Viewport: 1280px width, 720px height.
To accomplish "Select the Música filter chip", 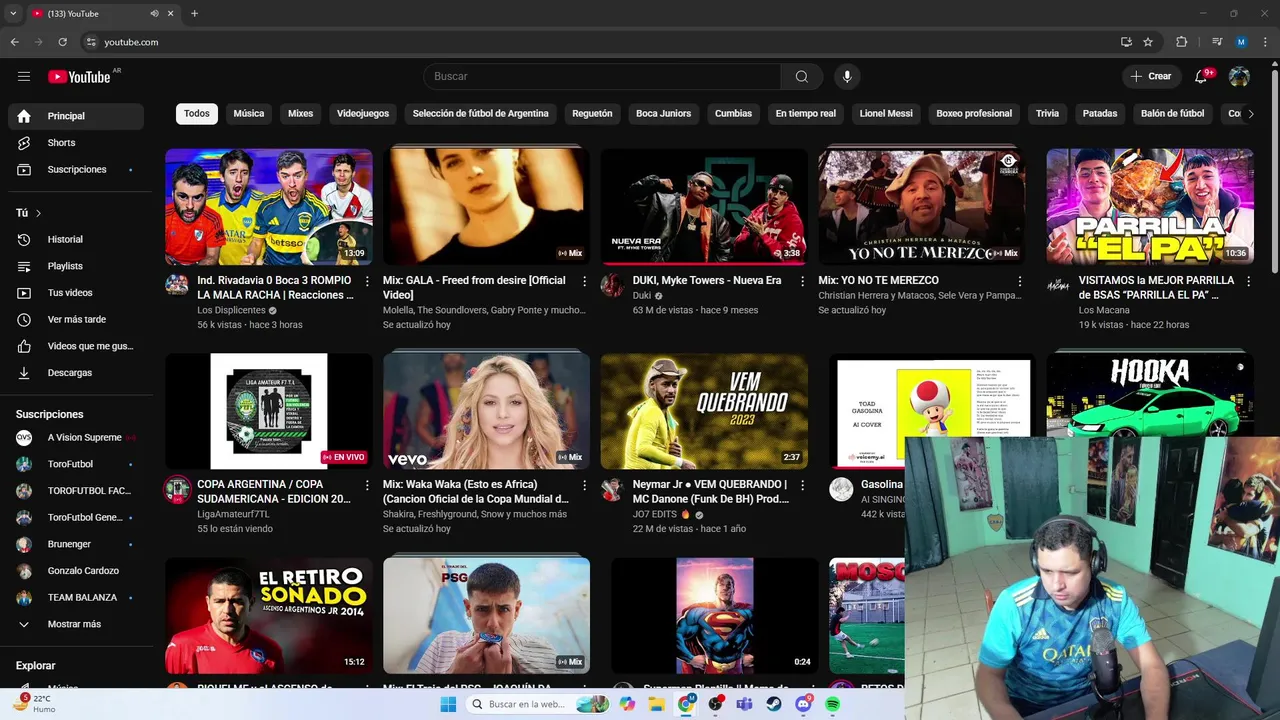I will (x=249, y=114).
